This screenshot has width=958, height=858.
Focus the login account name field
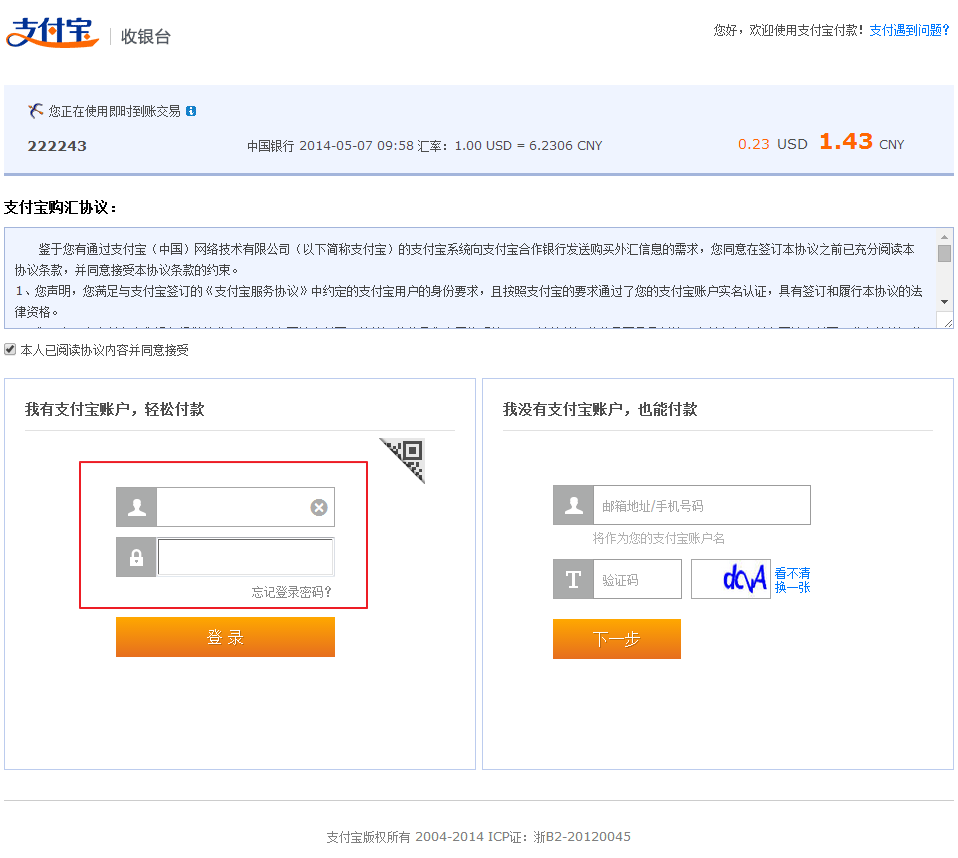[246, 507]
